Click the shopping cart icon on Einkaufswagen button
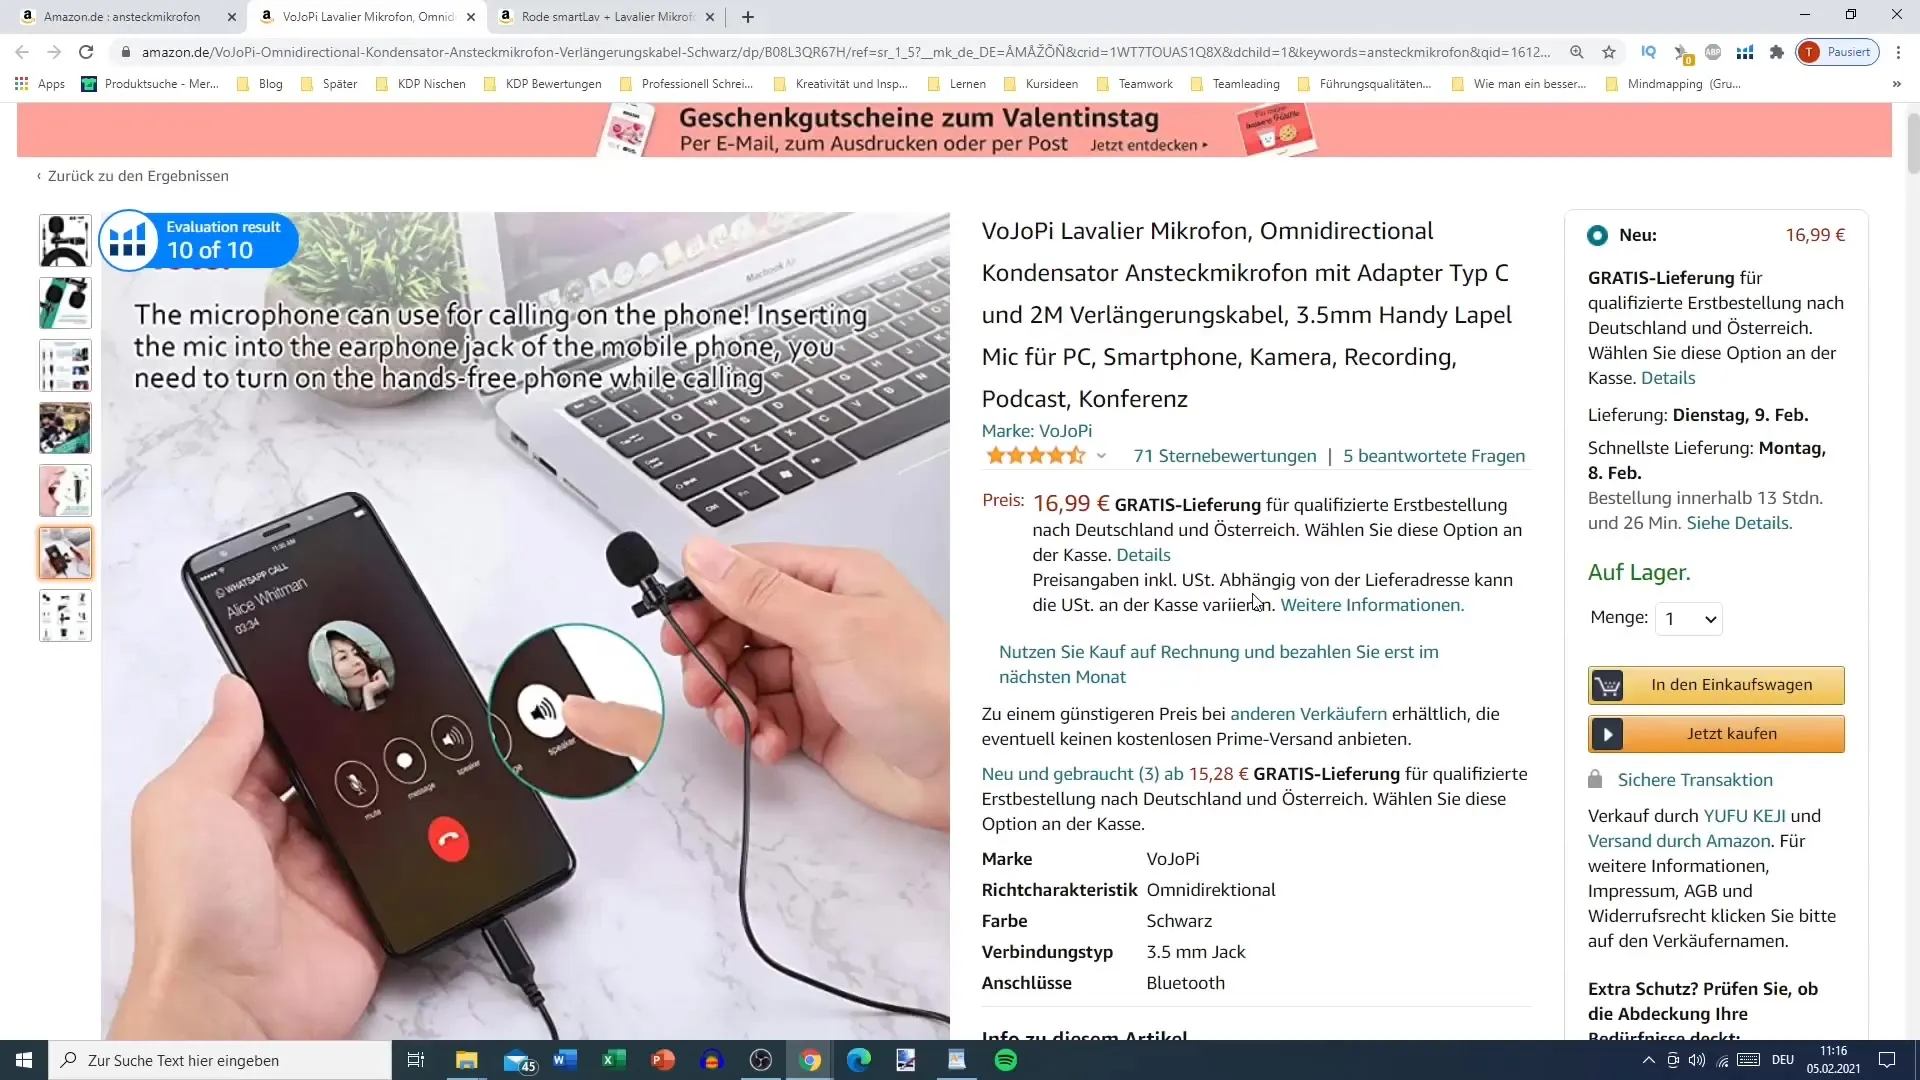 pos(1607,686)
